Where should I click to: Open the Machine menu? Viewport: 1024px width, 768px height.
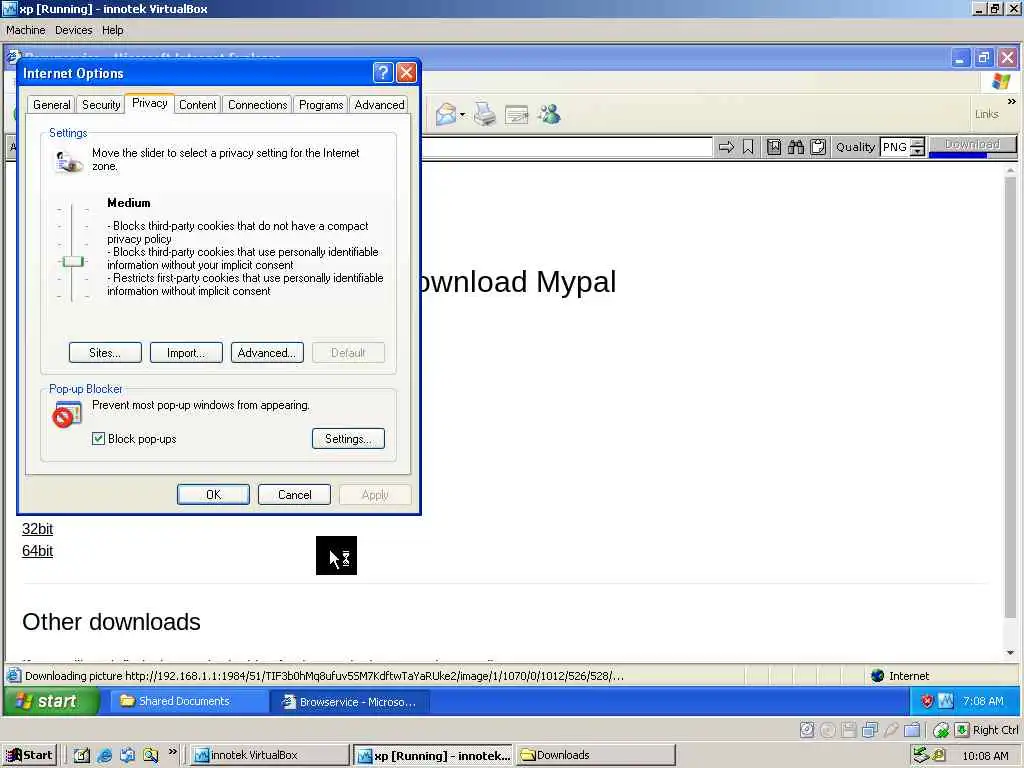[x=25, y=30]
